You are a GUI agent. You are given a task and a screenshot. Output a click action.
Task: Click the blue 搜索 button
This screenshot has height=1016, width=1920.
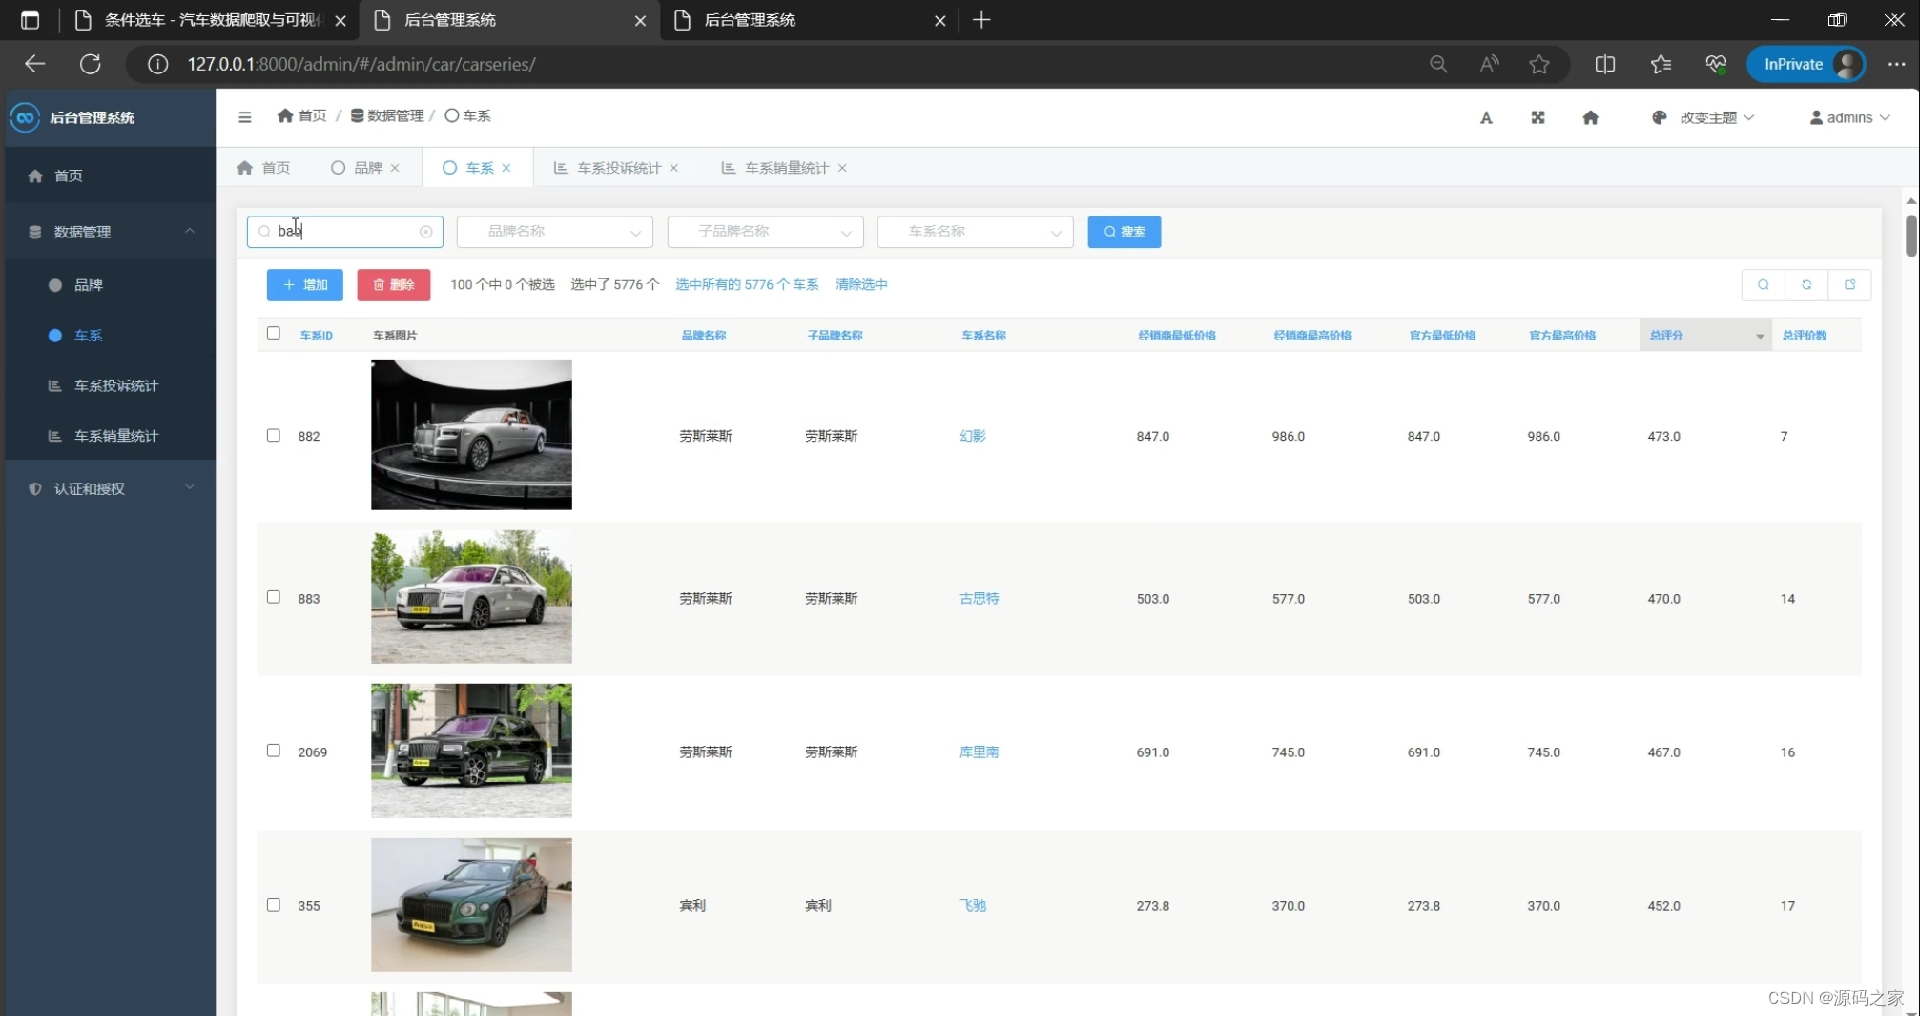1124,232
